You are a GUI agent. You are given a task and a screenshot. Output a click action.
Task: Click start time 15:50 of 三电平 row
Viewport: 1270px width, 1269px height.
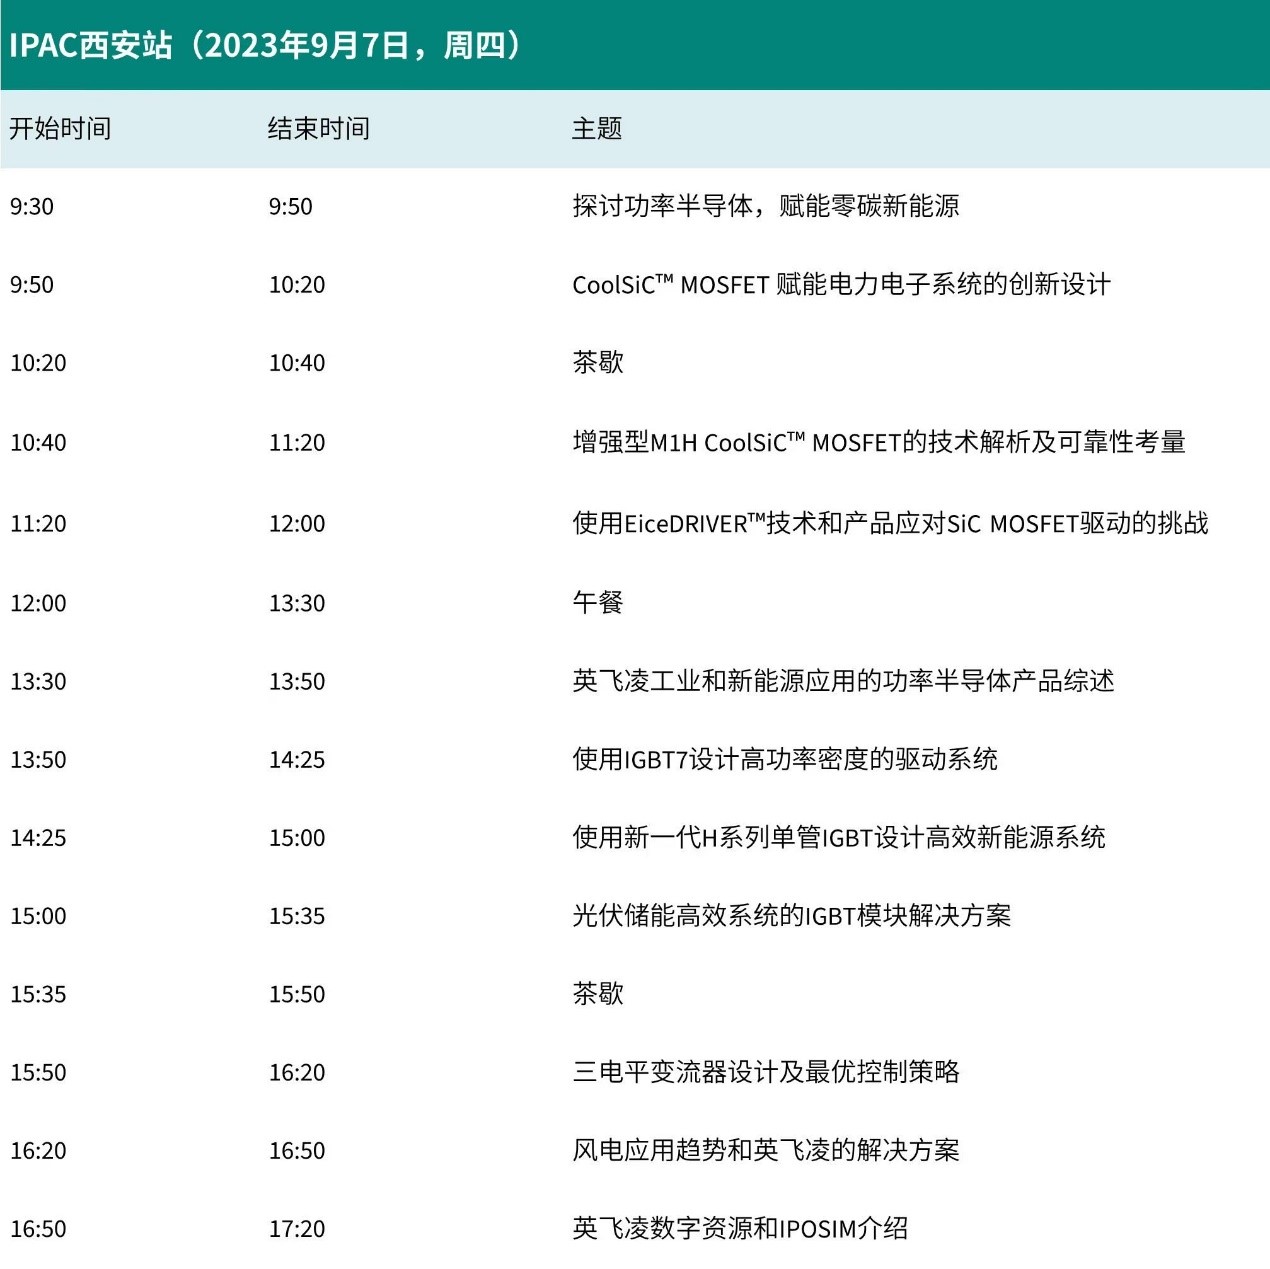coord(38,1073)
